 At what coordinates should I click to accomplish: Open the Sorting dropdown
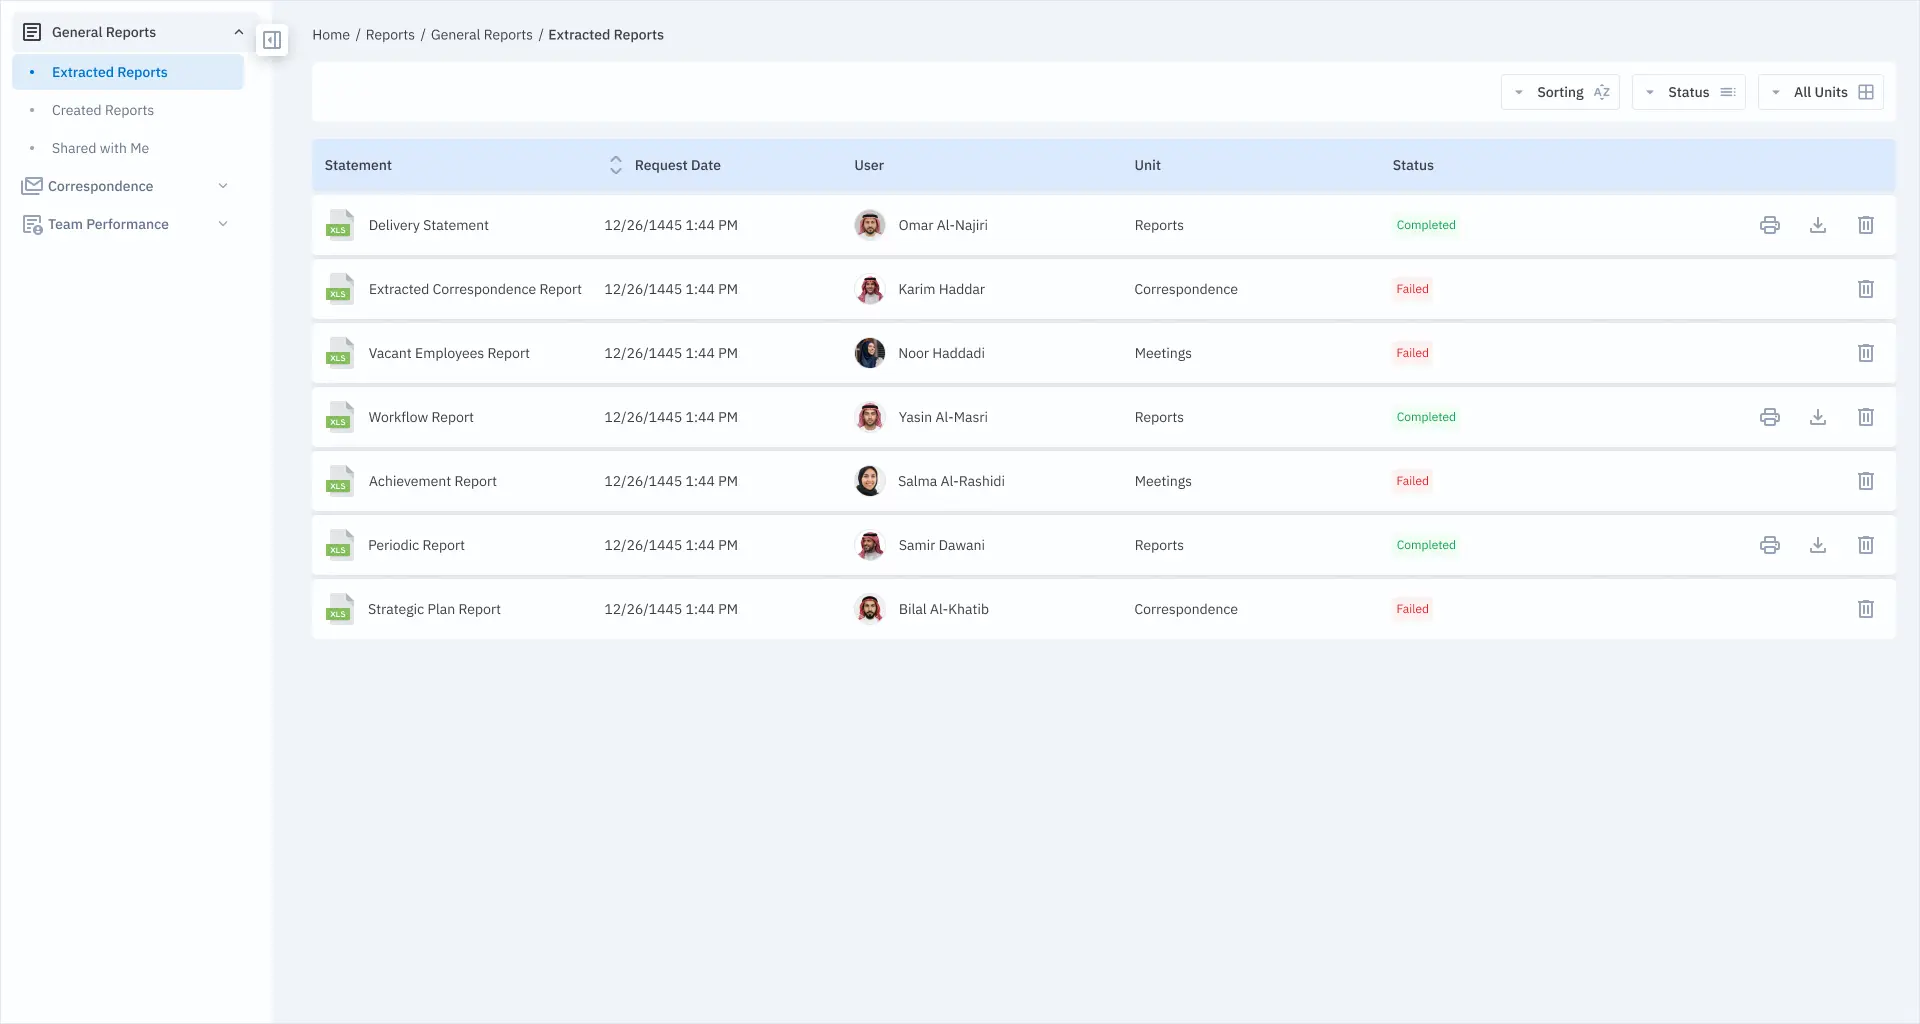click(x=1560, y=92)
